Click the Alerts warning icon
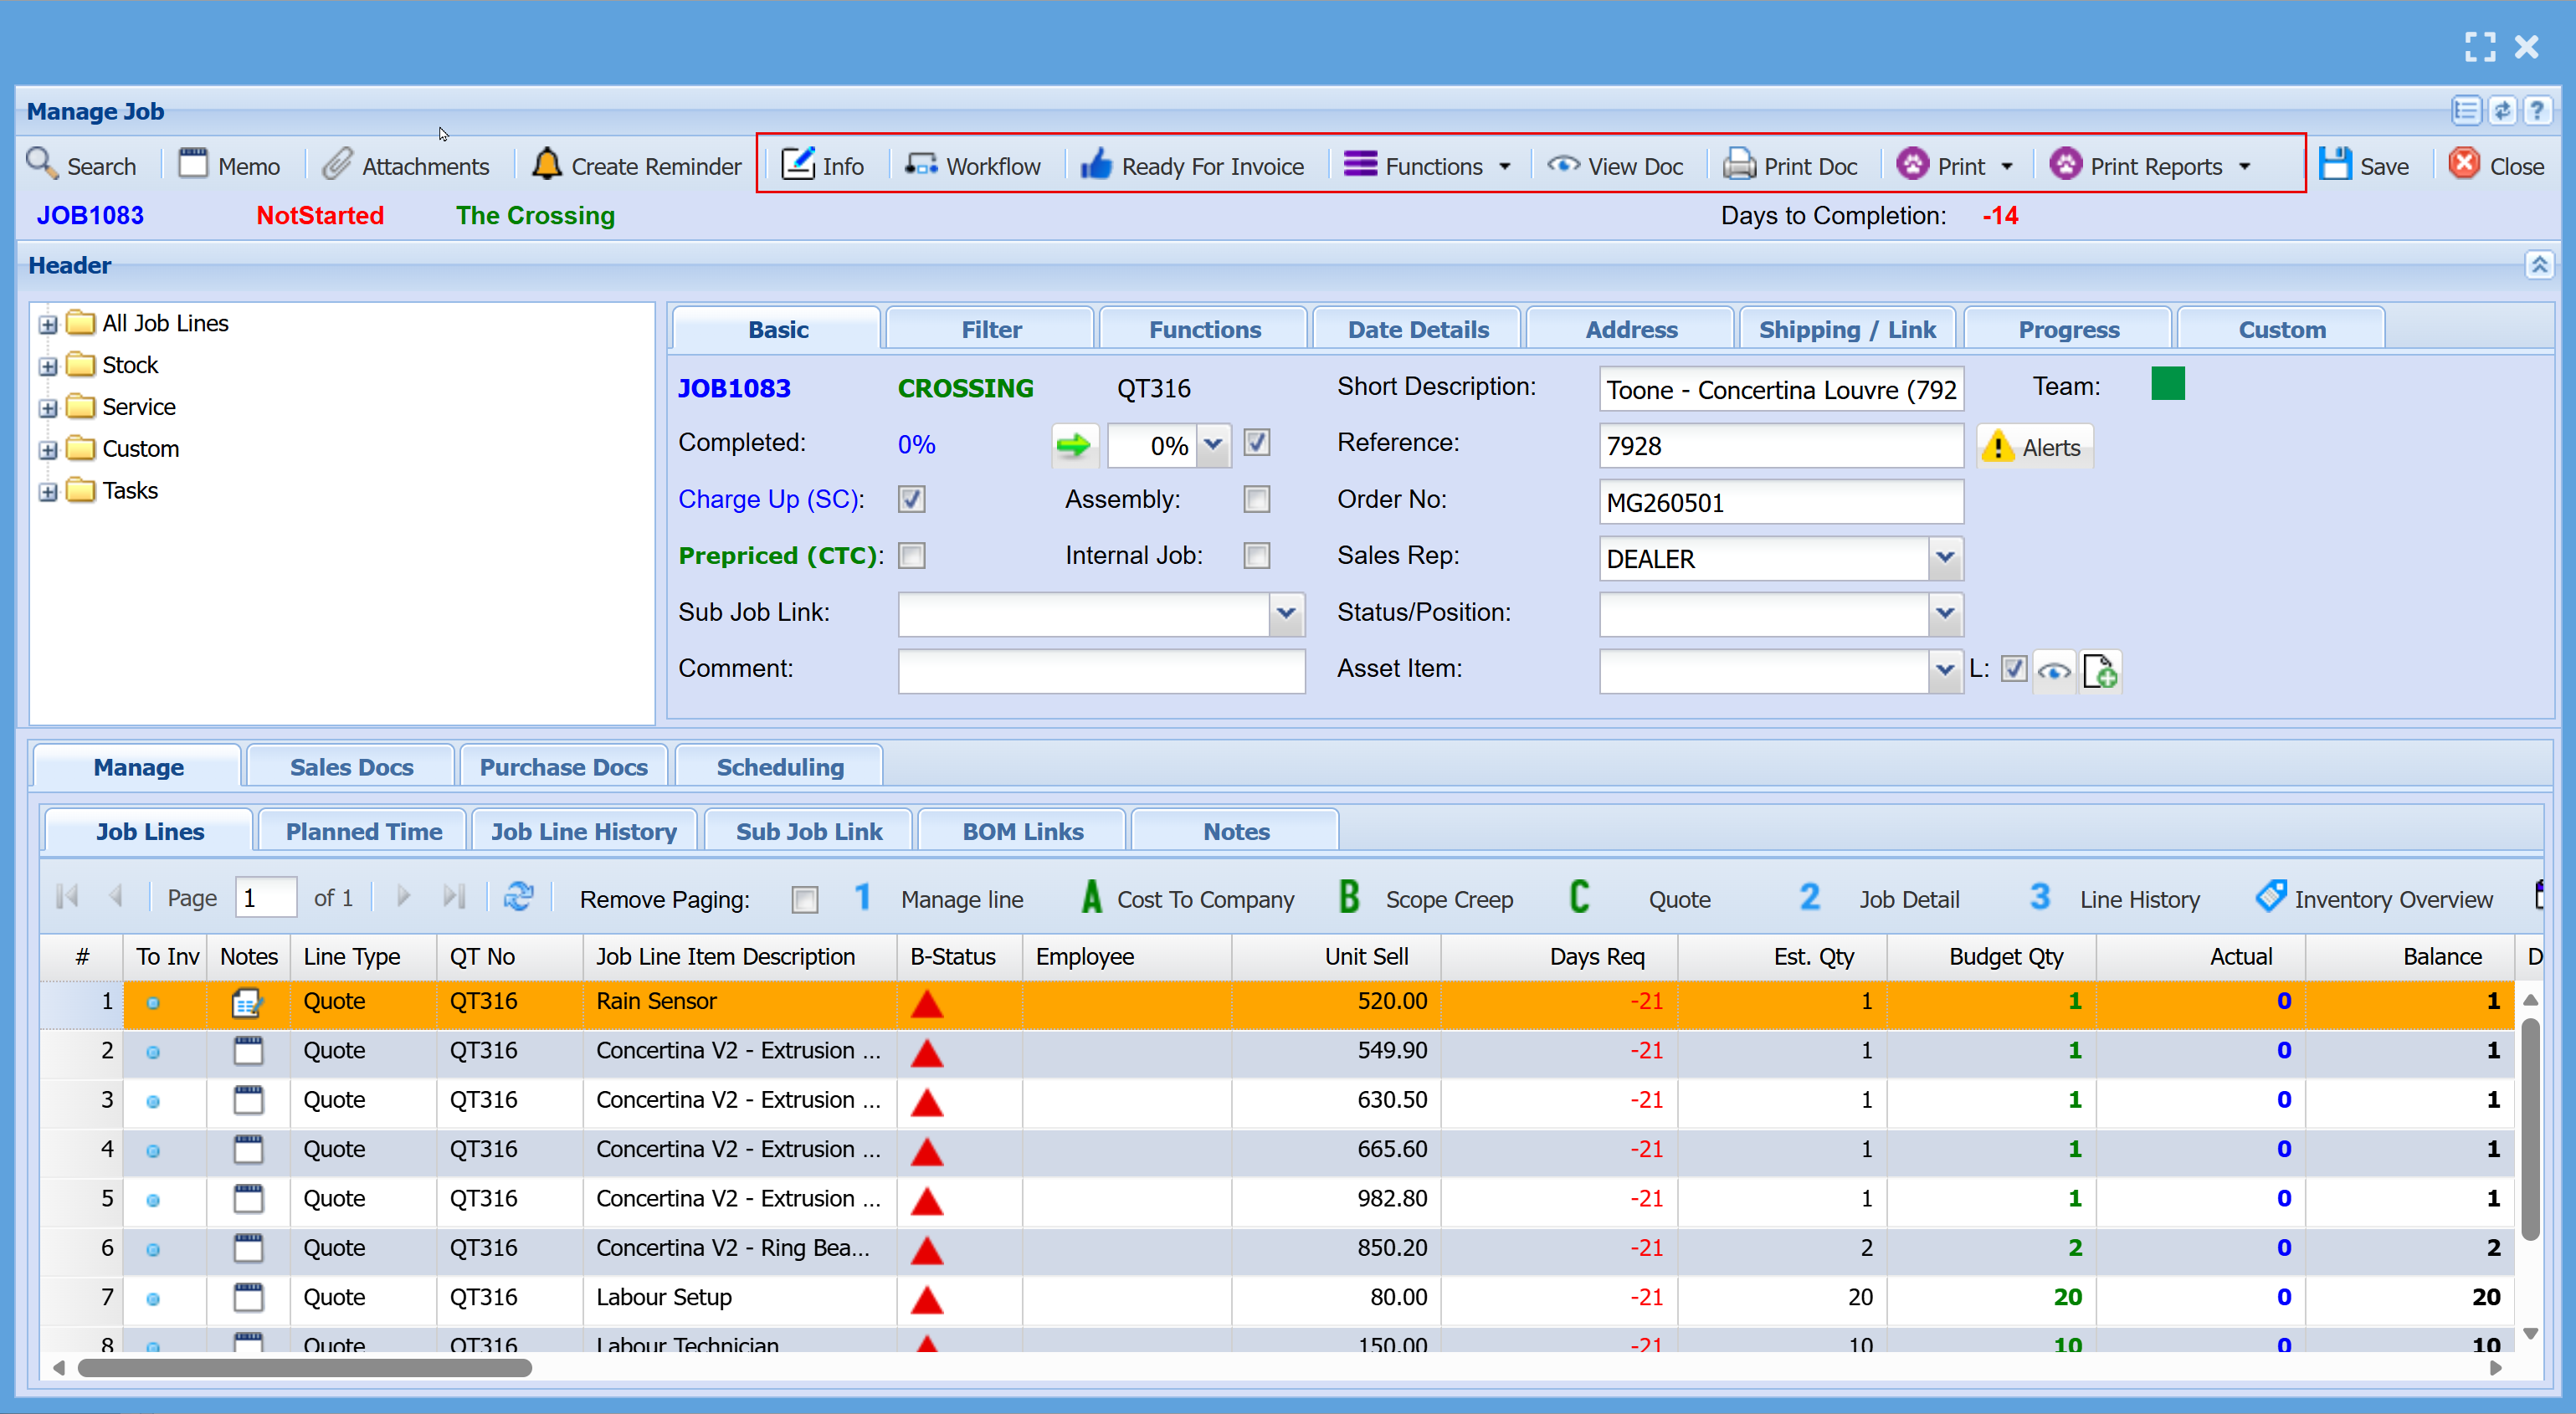2576x1414 pixels. pyautogui.click(x=1997, y=446)
